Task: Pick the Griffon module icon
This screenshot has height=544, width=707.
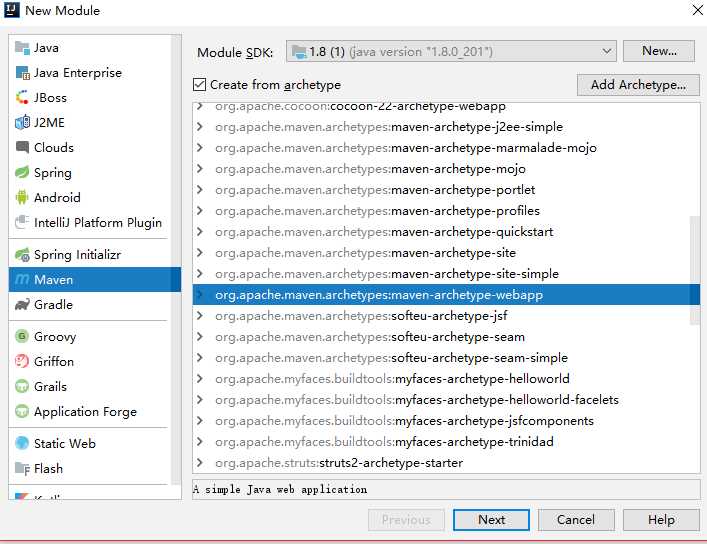Action: (22, 361)
